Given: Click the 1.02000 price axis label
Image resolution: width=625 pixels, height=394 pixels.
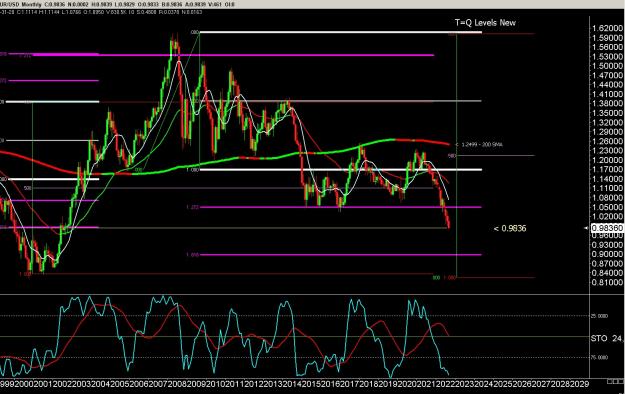Looking at the screenshot, I should (x=607, y=217).
